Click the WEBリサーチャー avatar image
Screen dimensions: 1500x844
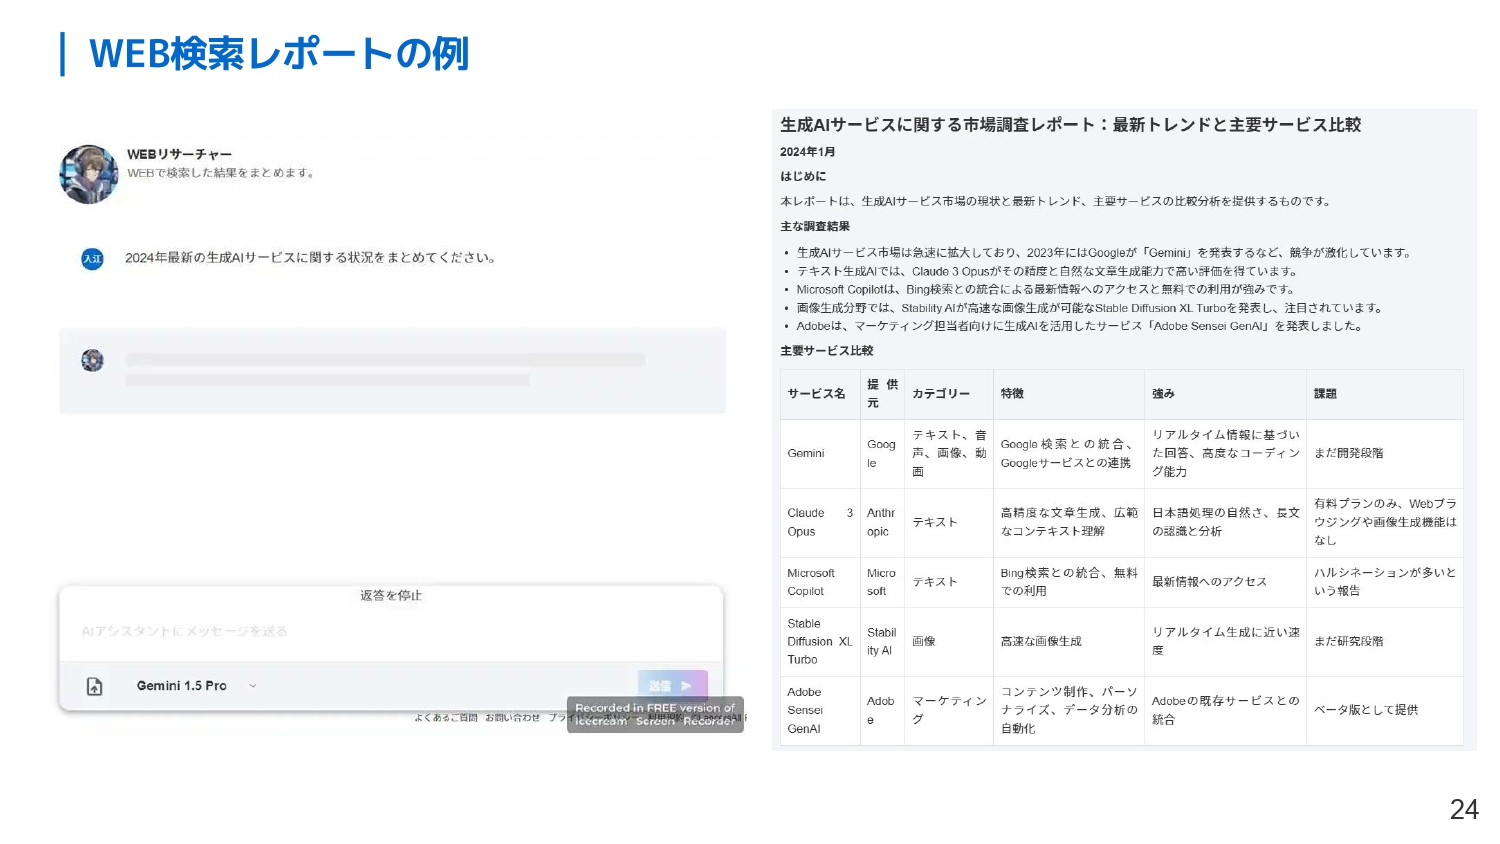point(89,174)
